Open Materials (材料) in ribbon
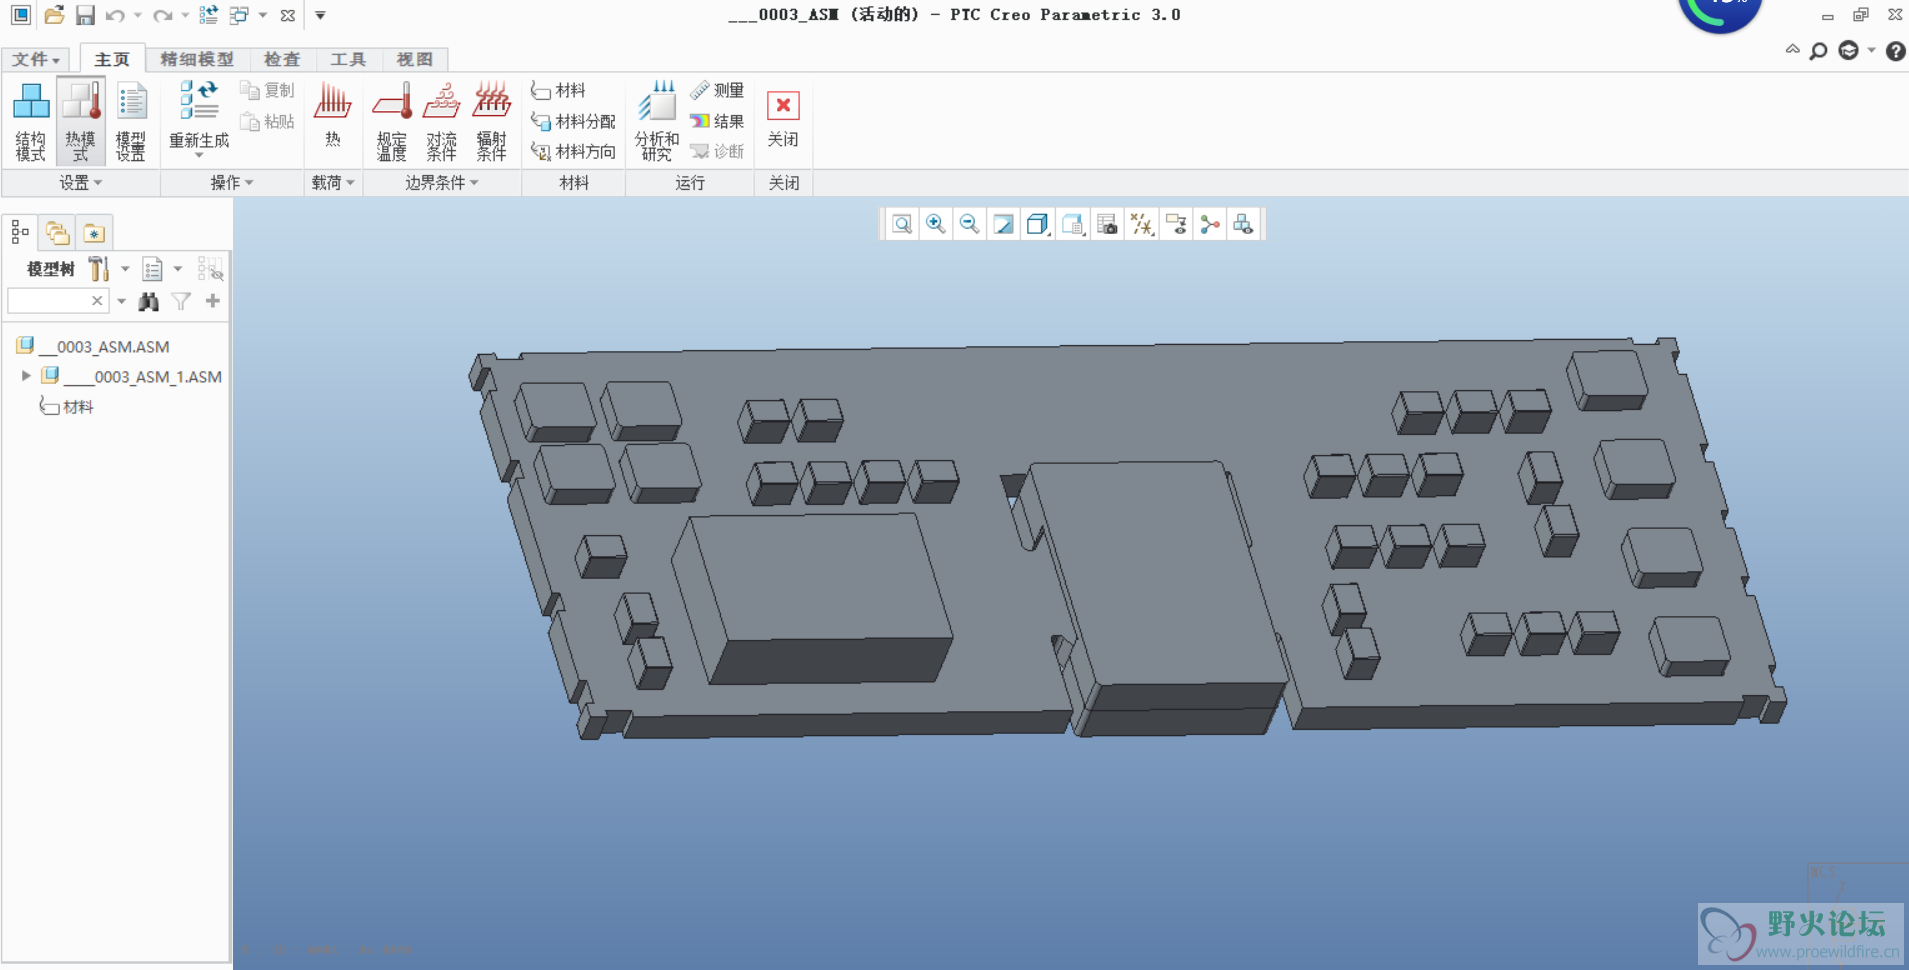This screenshot has width=1909, height=970. [x=558, y=91]
